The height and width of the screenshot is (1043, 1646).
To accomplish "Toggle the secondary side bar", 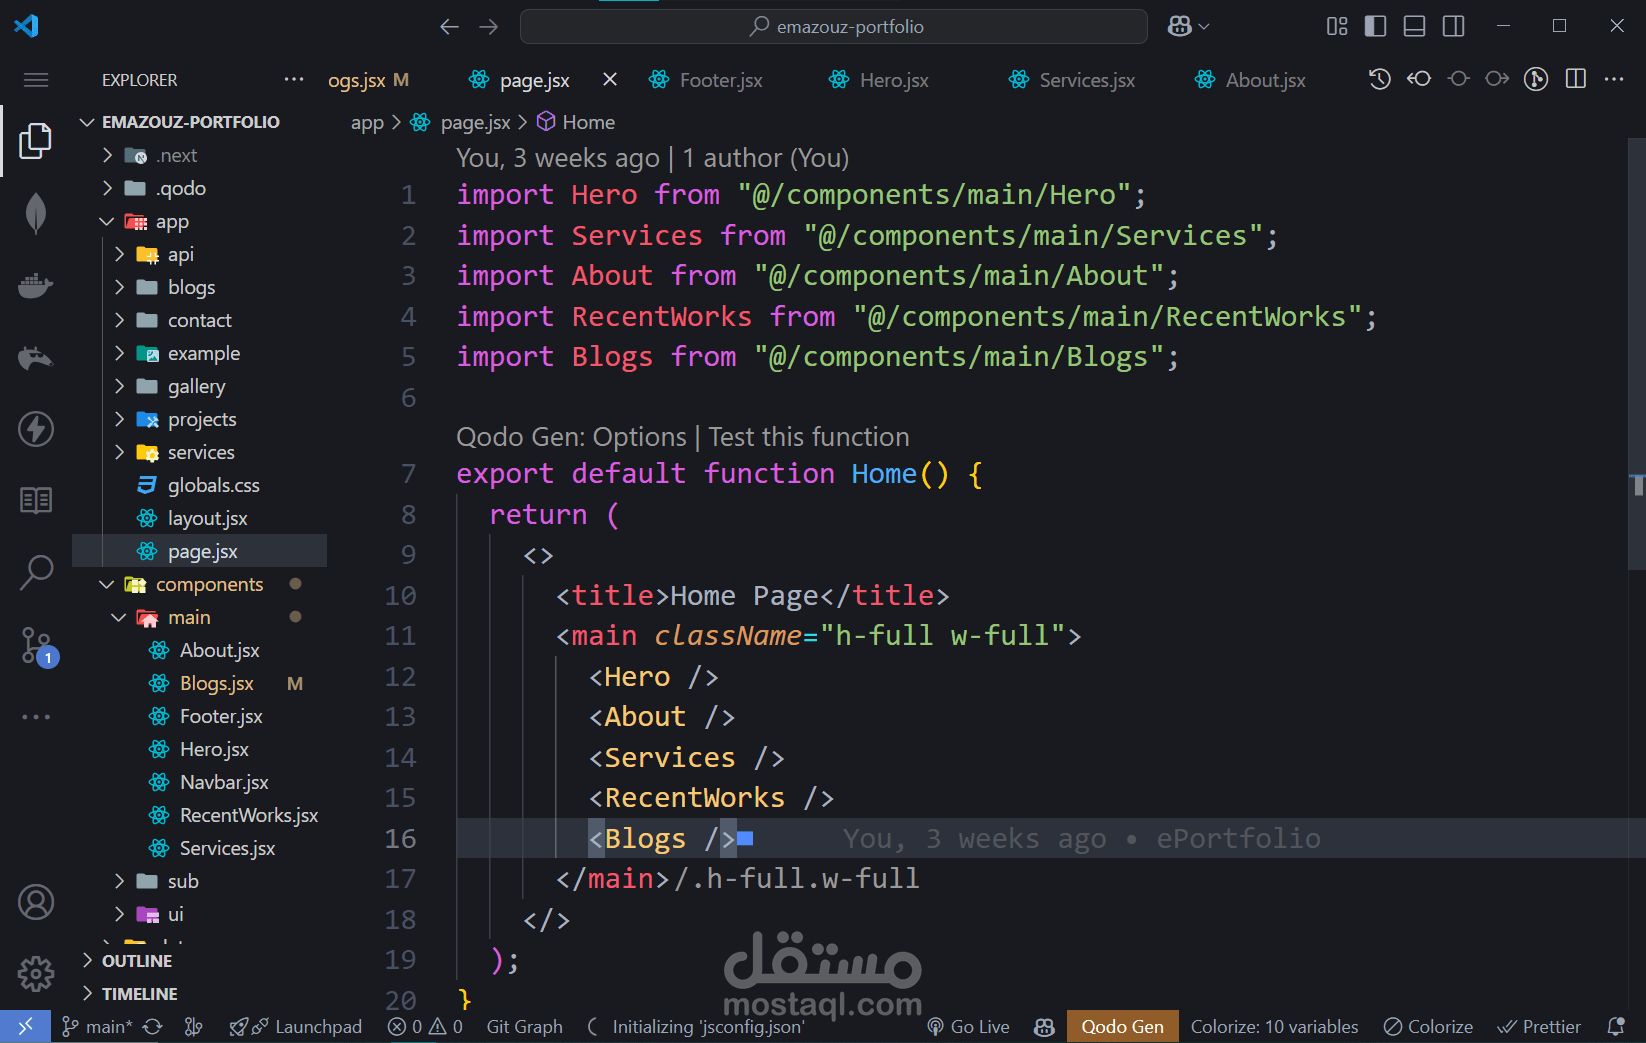I will 1453,27.
